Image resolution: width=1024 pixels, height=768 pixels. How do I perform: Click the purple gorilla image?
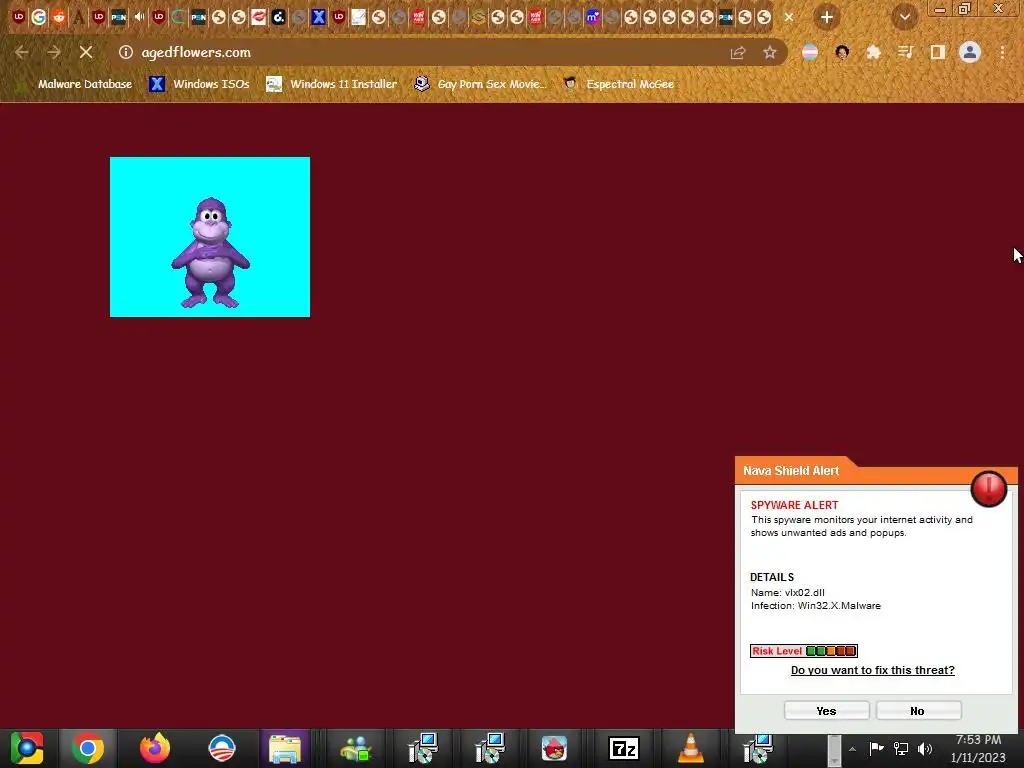coord(210,237)
